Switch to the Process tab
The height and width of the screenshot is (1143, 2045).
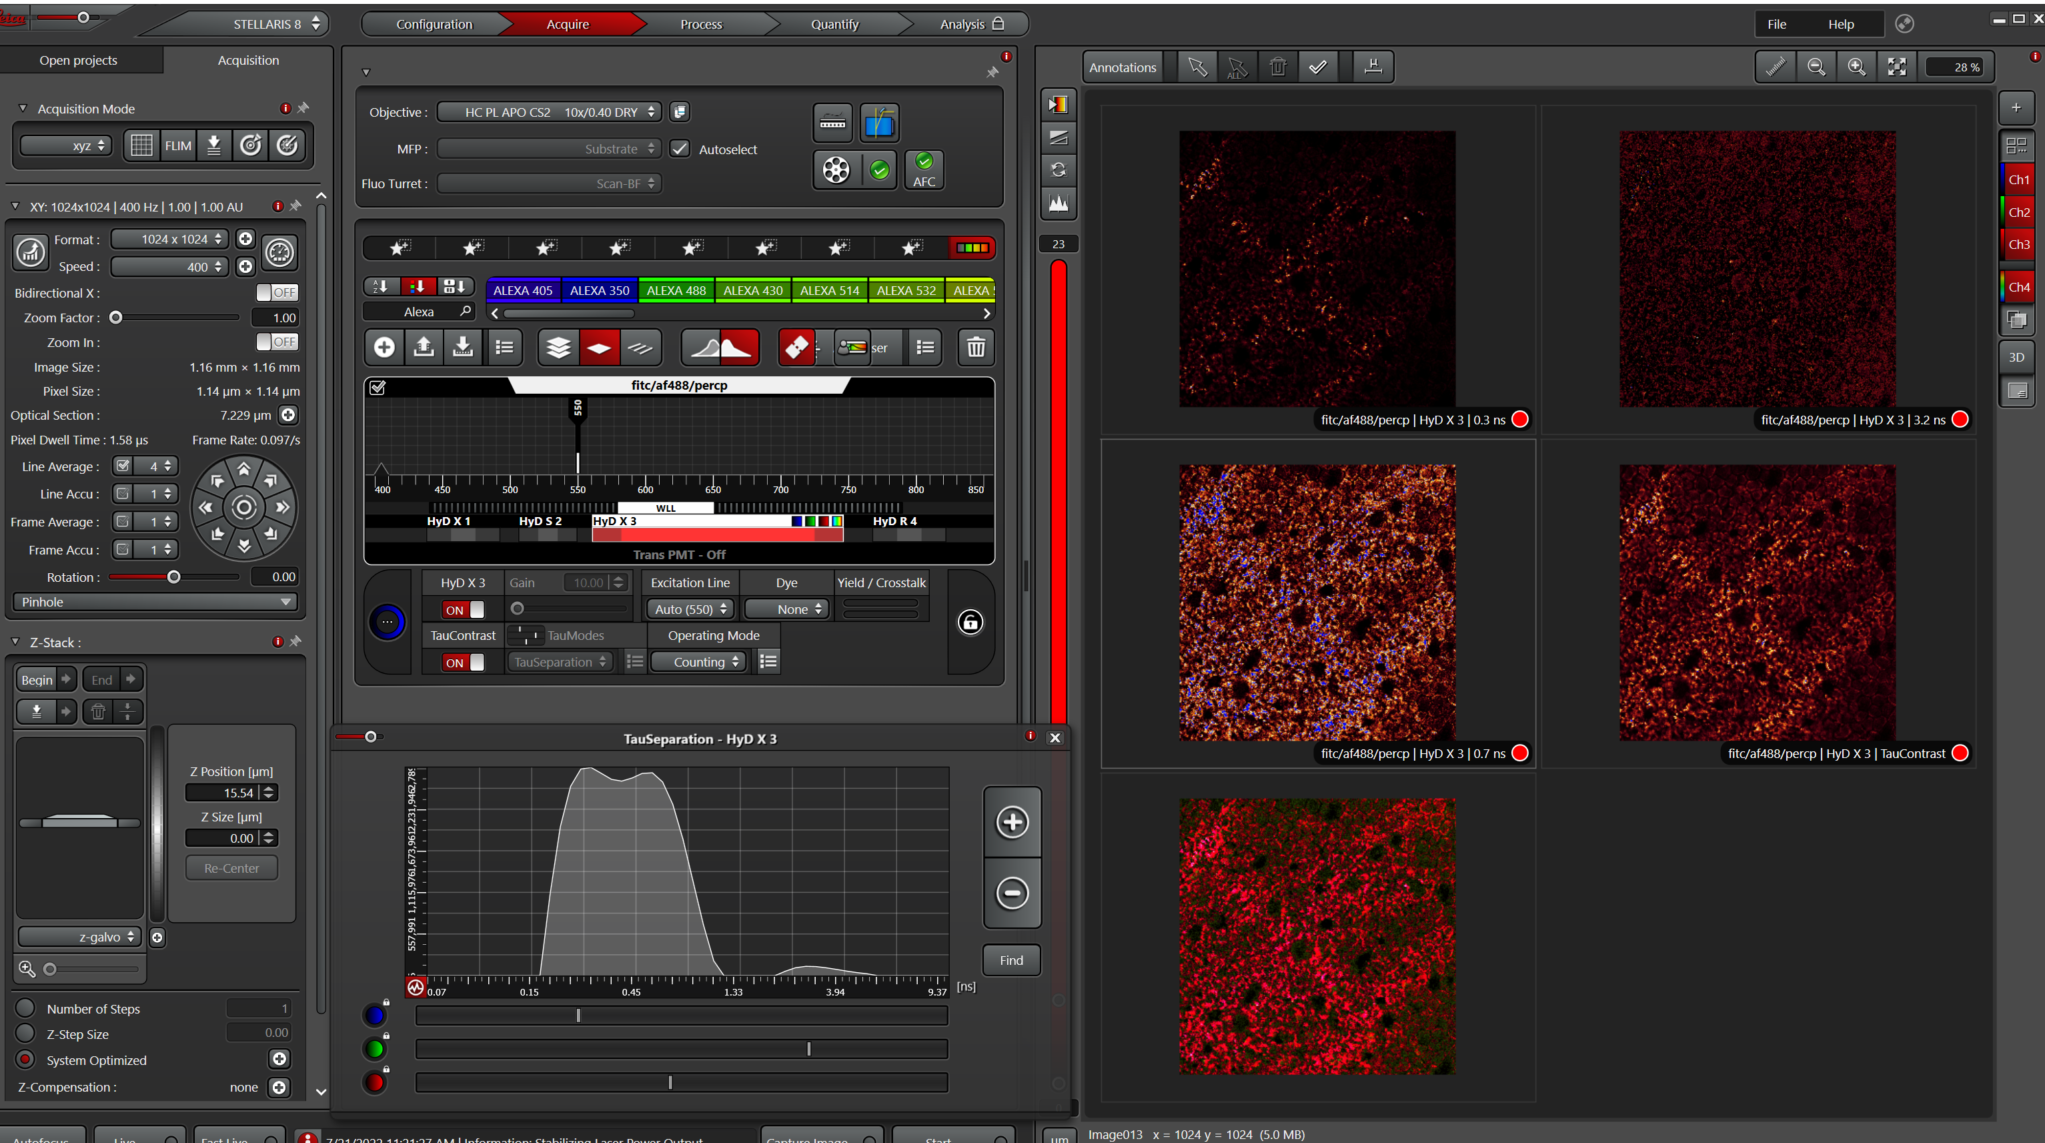point(700,24)
